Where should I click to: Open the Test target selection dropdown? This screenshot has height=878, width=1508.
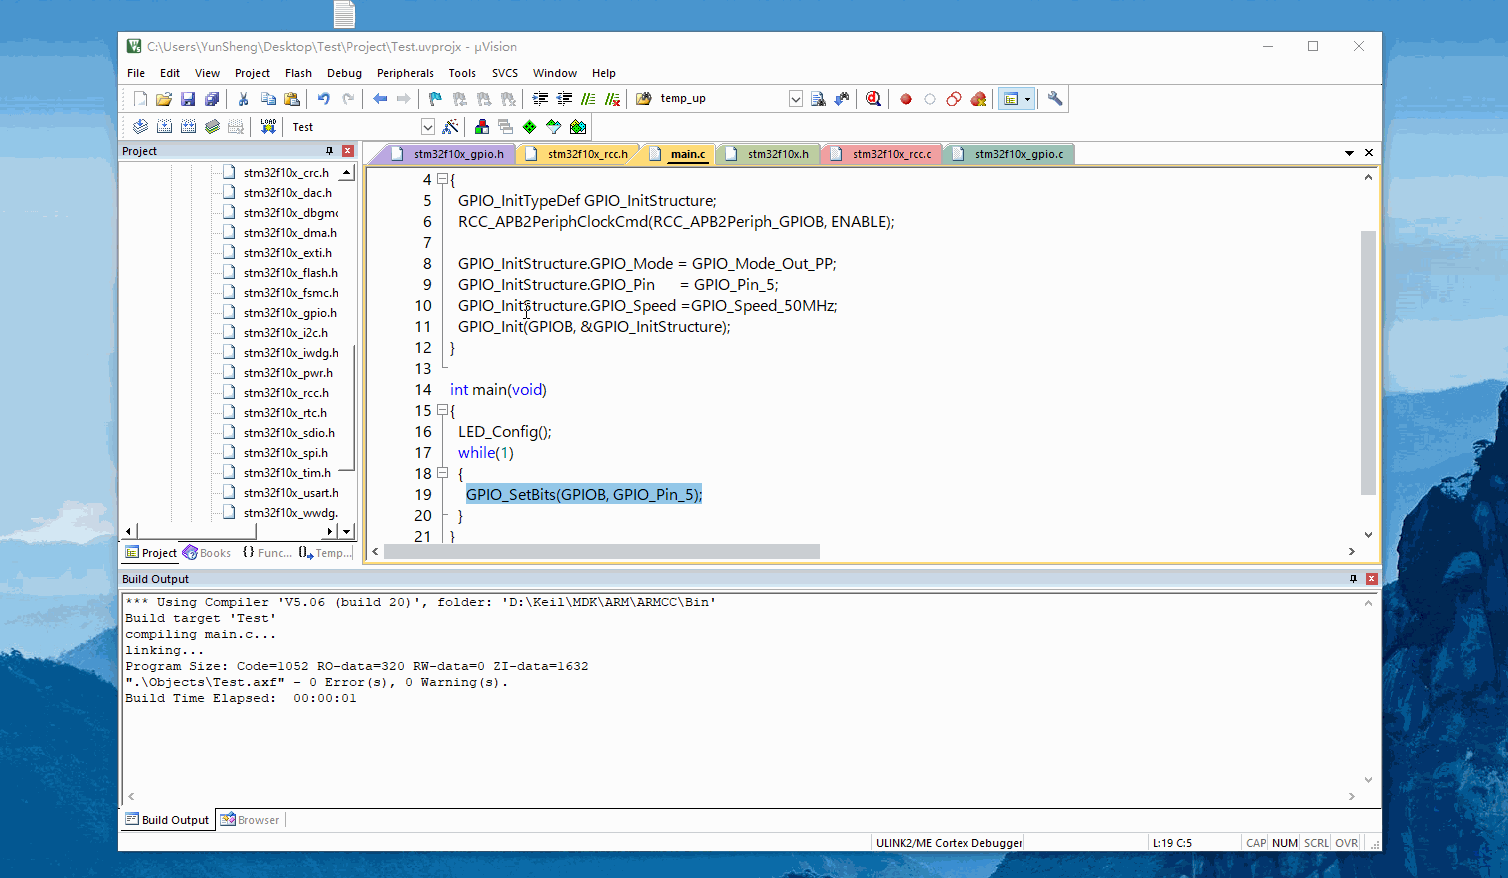(x=428, y=127)
